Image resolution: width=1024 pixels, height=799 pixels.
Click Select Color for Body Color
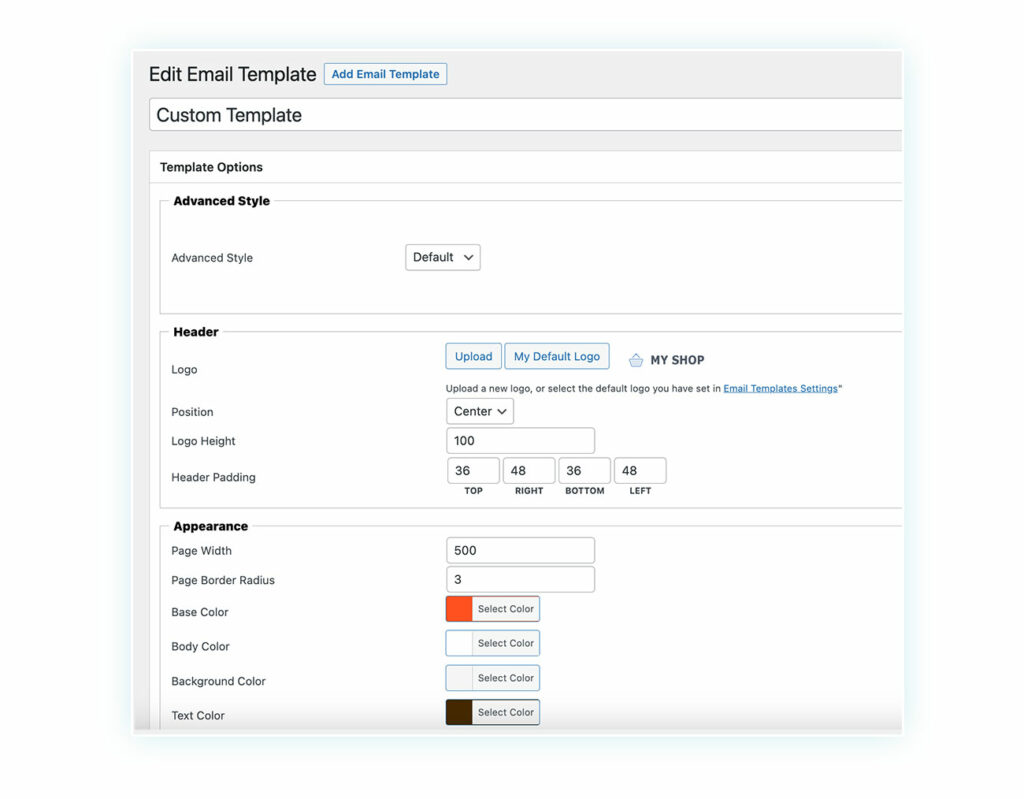pyautogui.click(x=505, y=643)
